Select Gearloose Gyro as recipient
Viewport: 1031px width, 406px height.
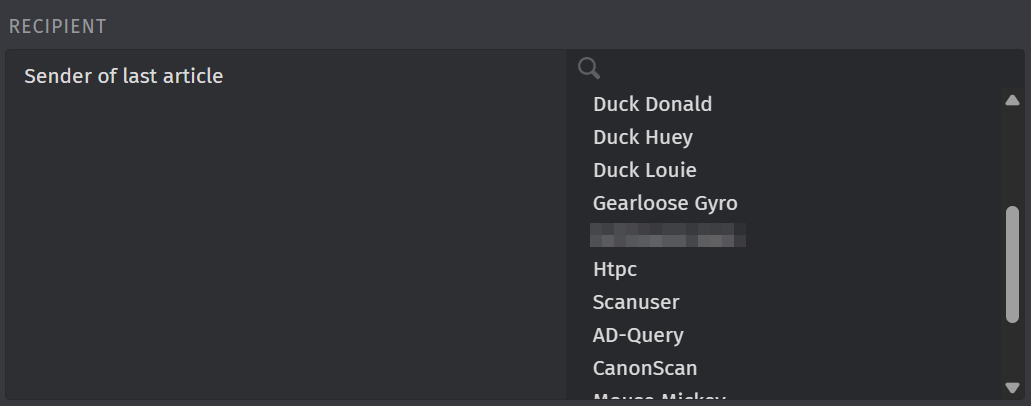[x=665, y=203]
